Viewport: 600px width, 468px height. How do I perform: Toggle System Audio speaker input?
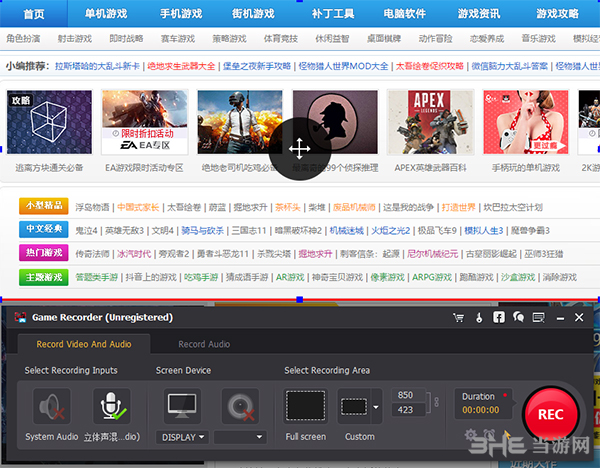click(x=52, y=406)
